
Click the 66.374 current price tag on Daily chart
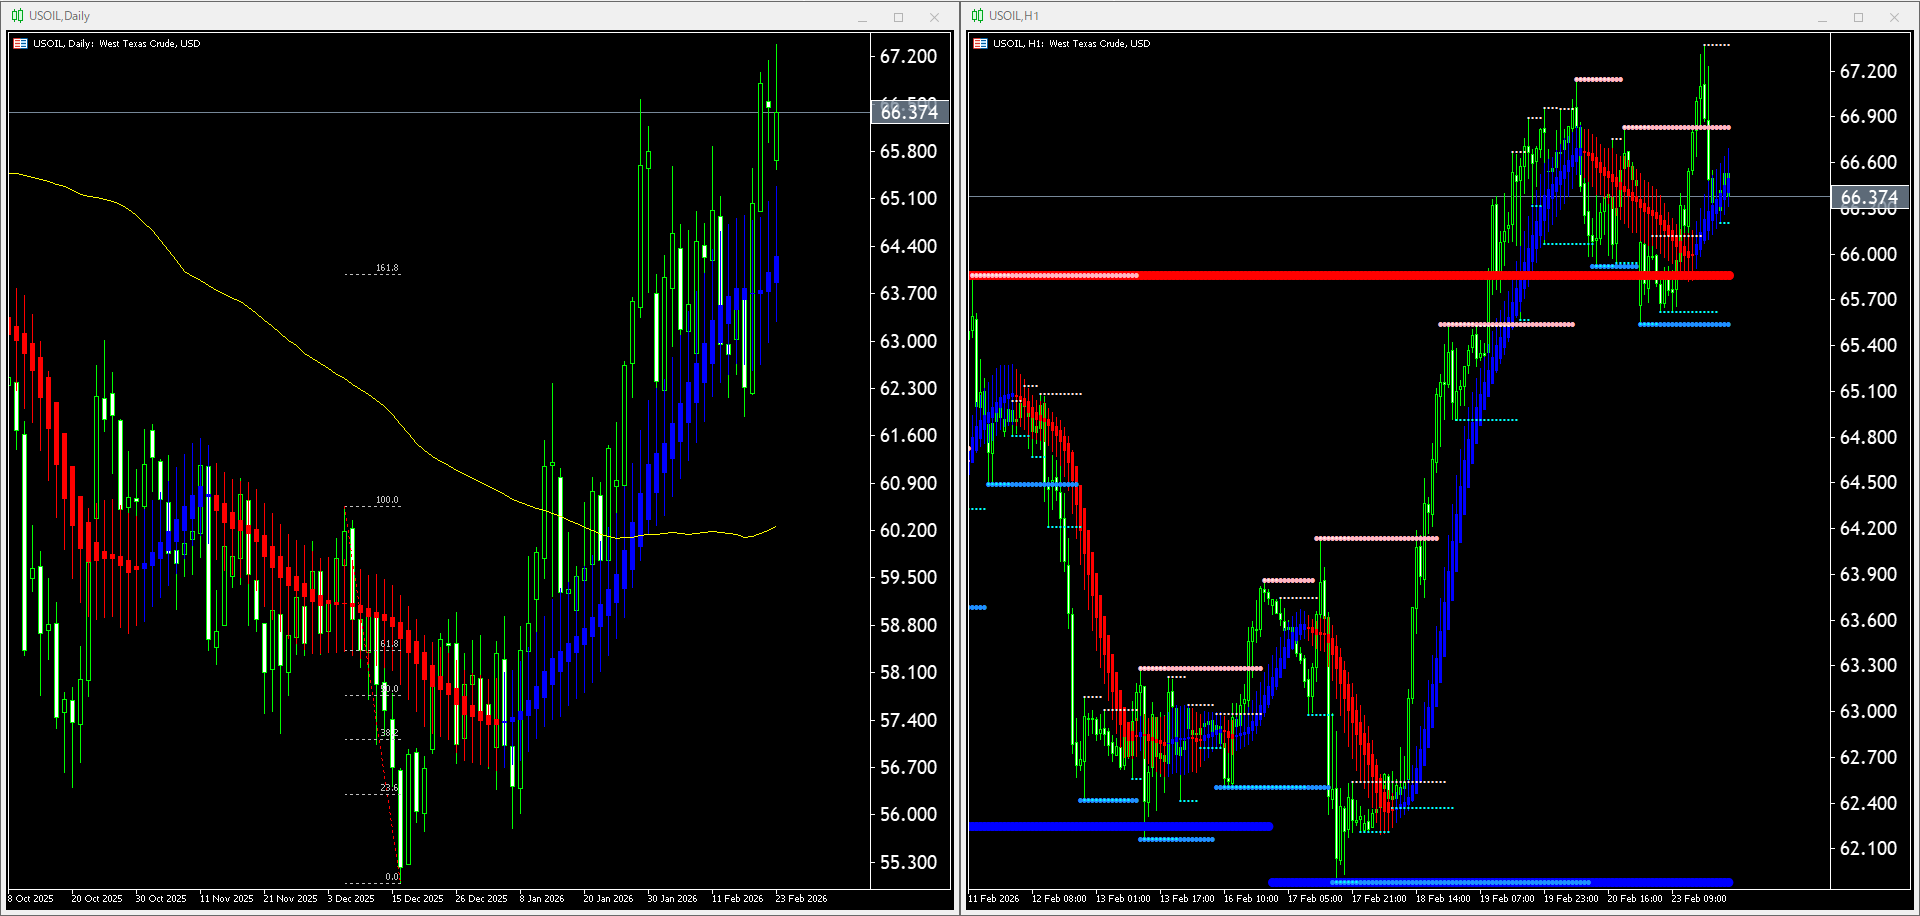point(909,112)
